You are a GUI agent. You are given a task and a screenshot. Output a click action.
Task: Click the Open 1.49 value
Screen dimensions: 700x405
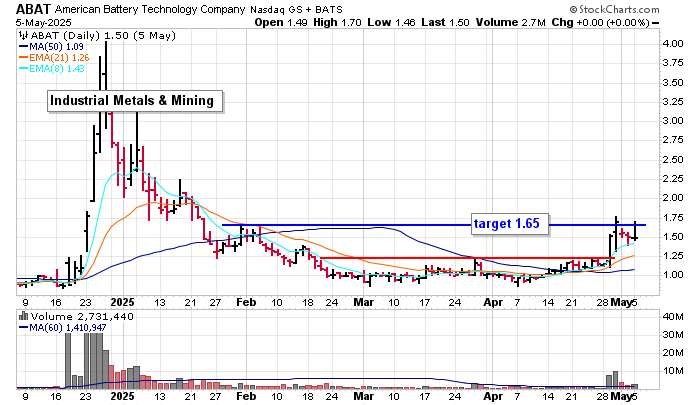(x=281, y=22)
